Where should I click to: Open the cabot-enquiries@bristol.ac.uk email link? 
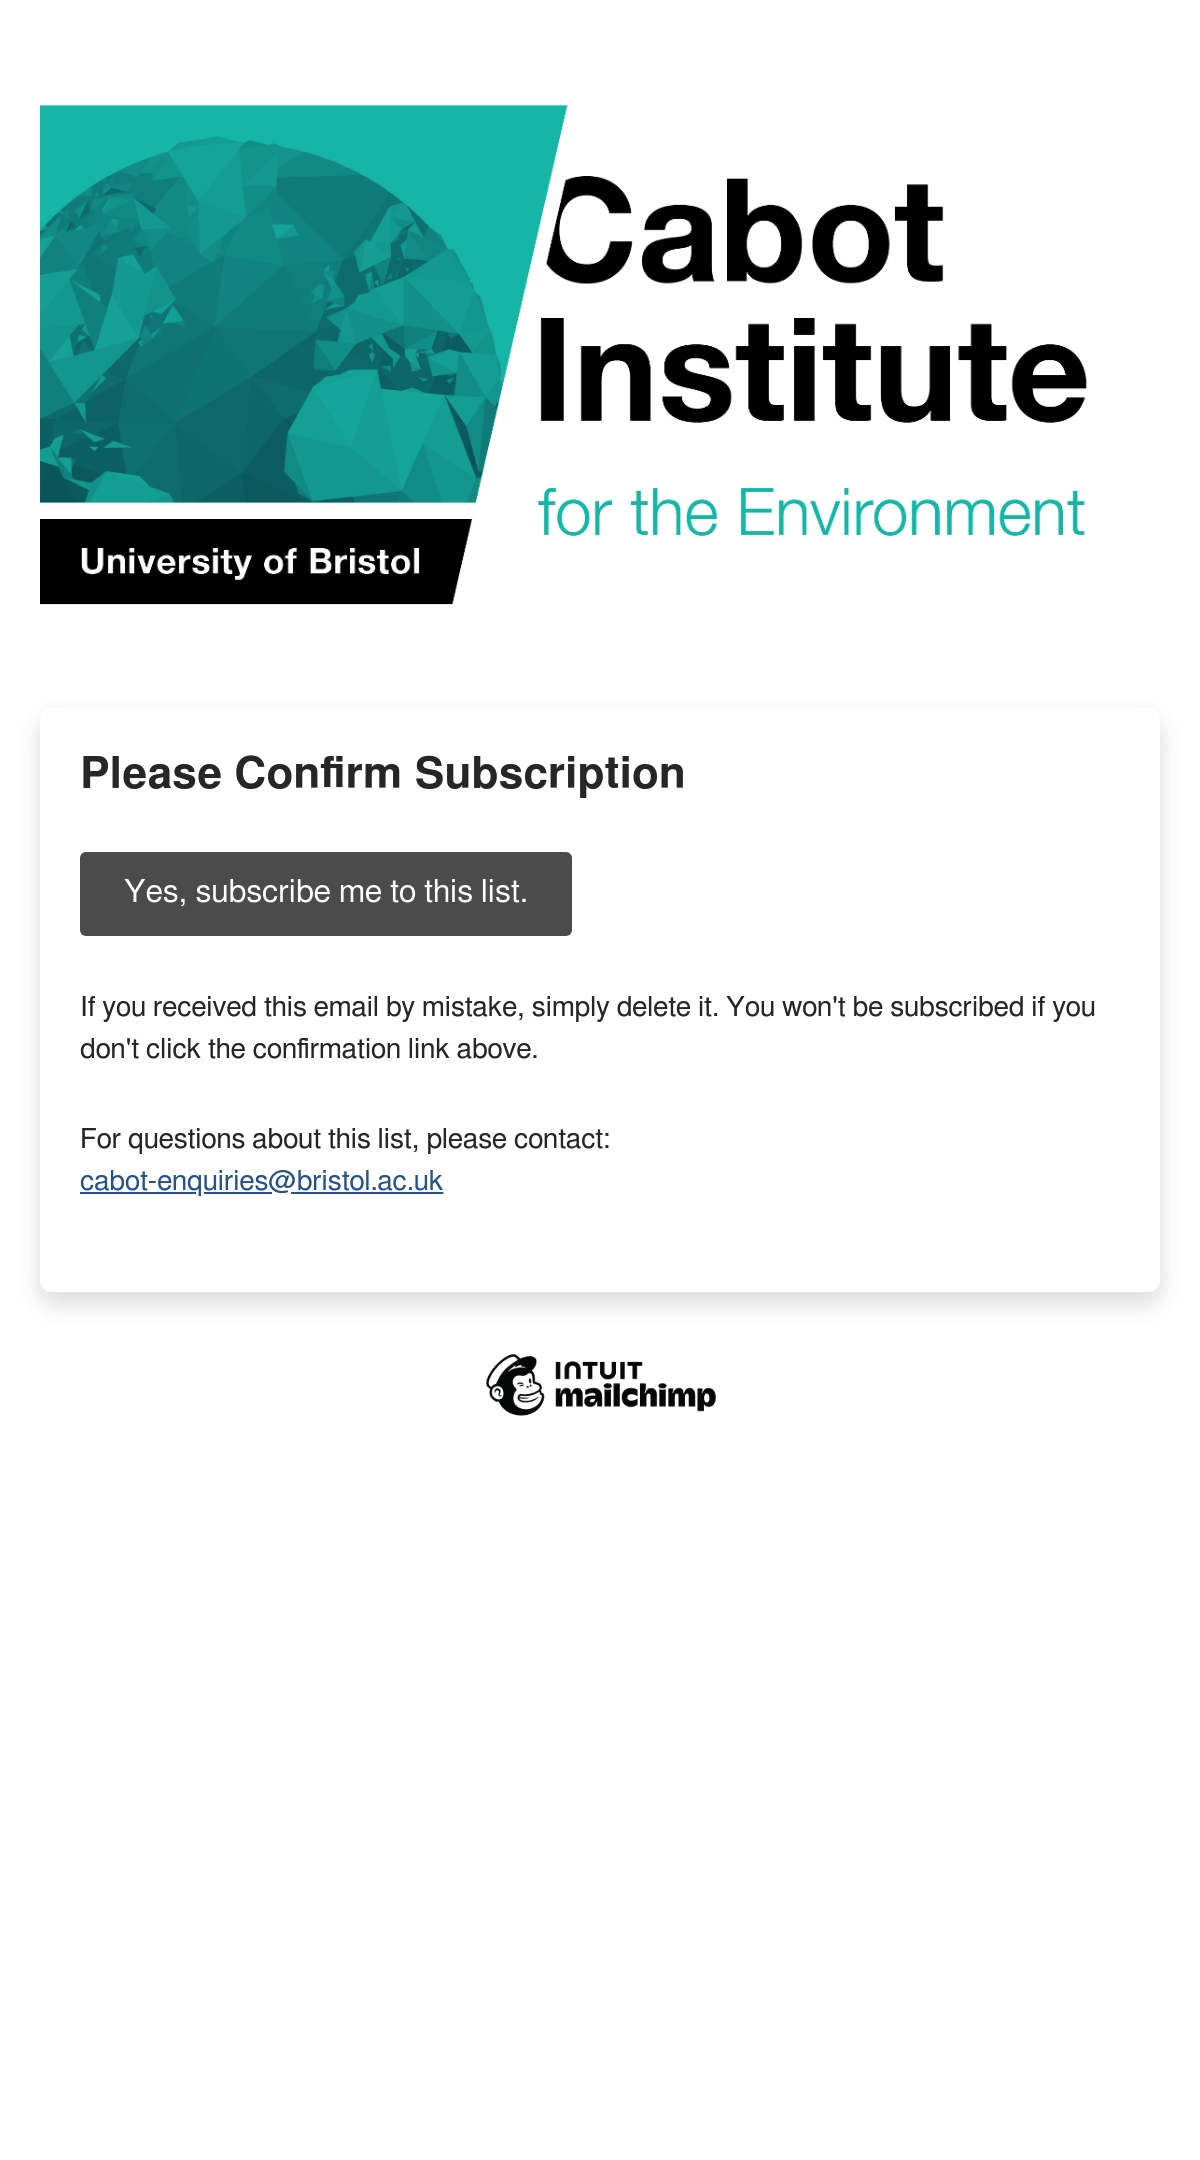click(x=261, y=1181)
